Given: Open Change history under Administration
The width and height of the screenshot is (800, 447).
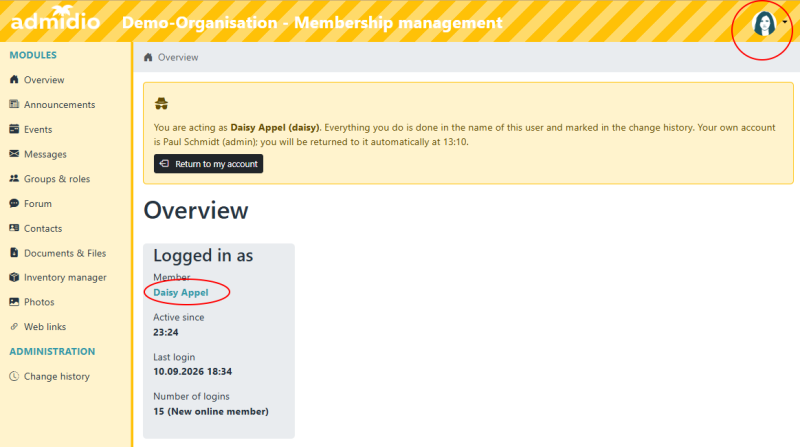Looking at the screenshot, I should click(x=57, y=377).
